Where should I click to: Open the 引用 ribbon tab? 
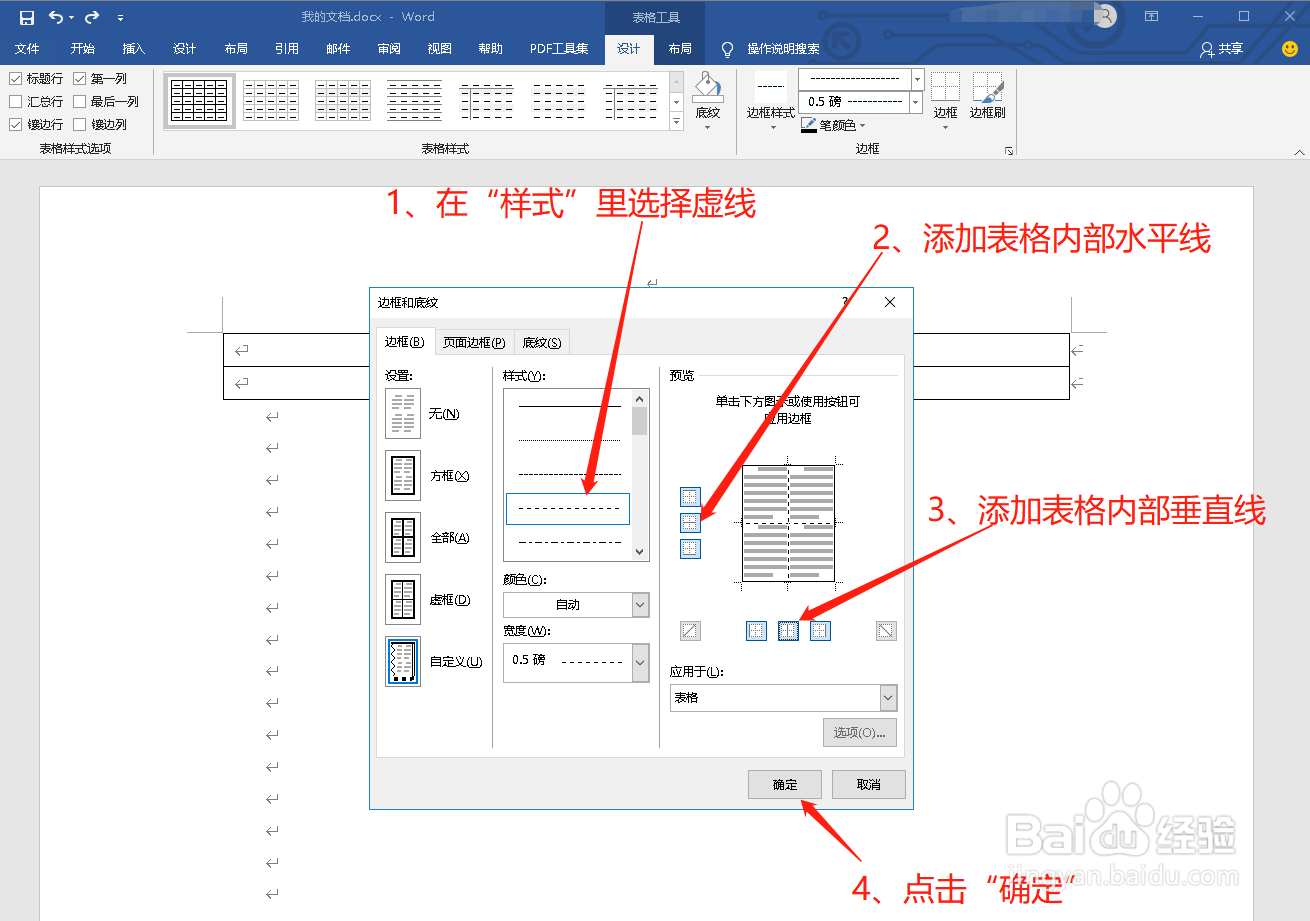(x=287, y=49)
